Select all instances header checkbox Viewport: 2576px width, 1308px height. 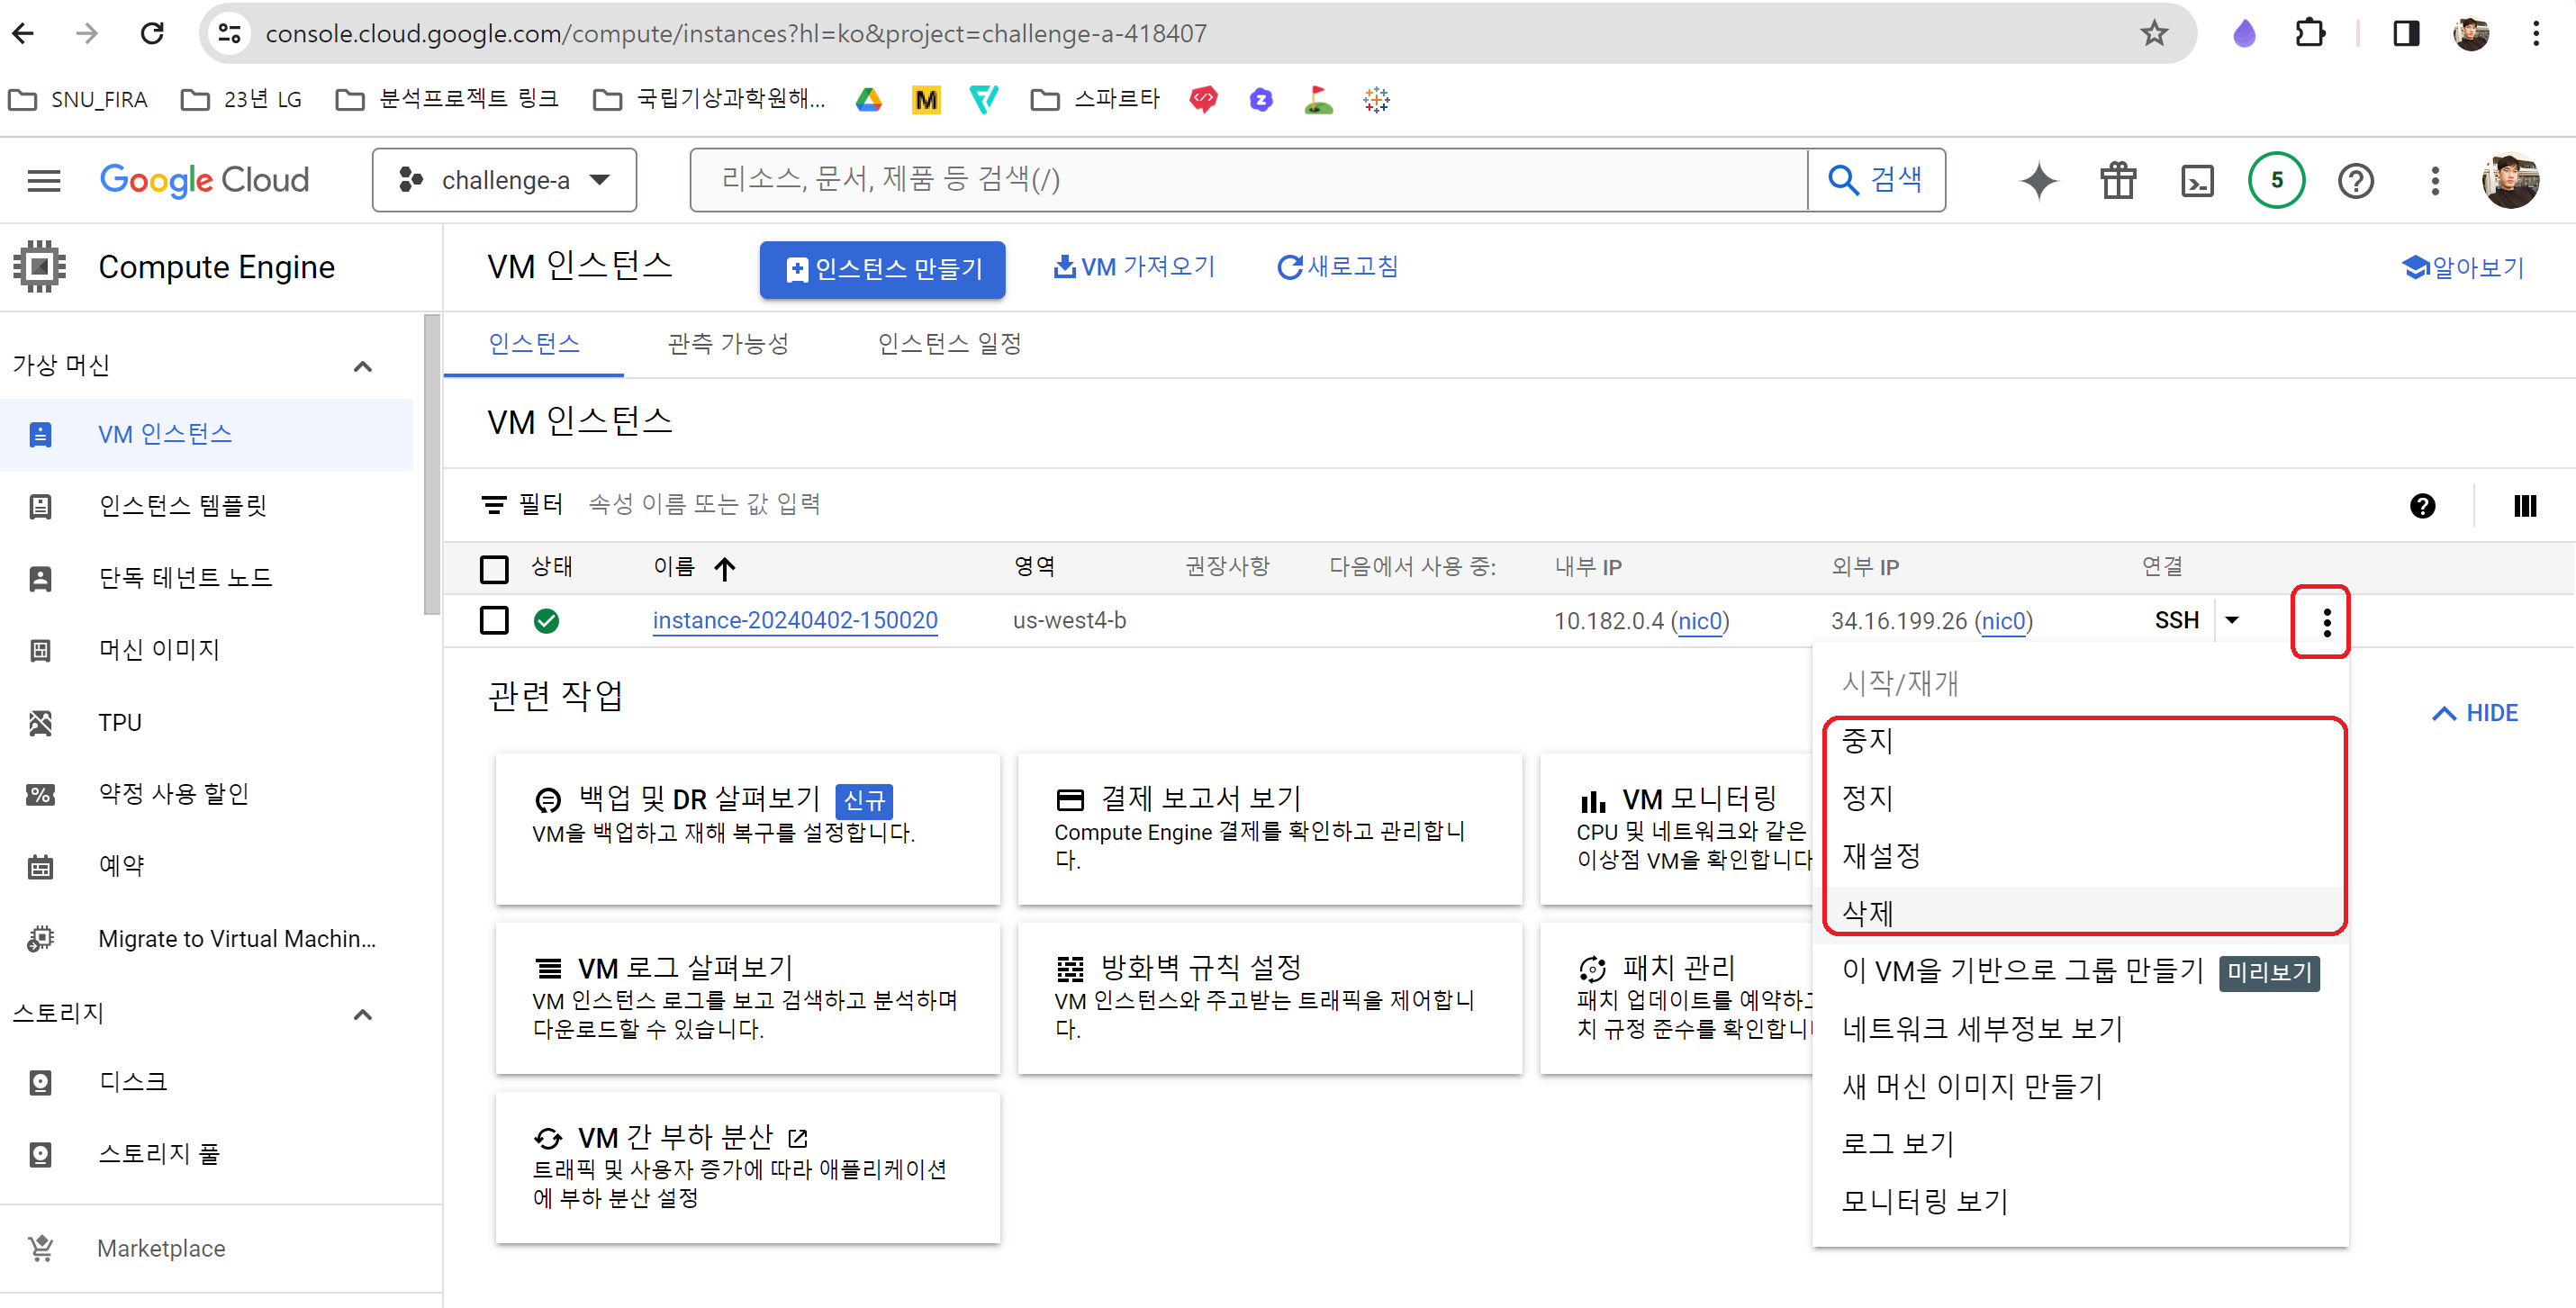pos(494,568)
